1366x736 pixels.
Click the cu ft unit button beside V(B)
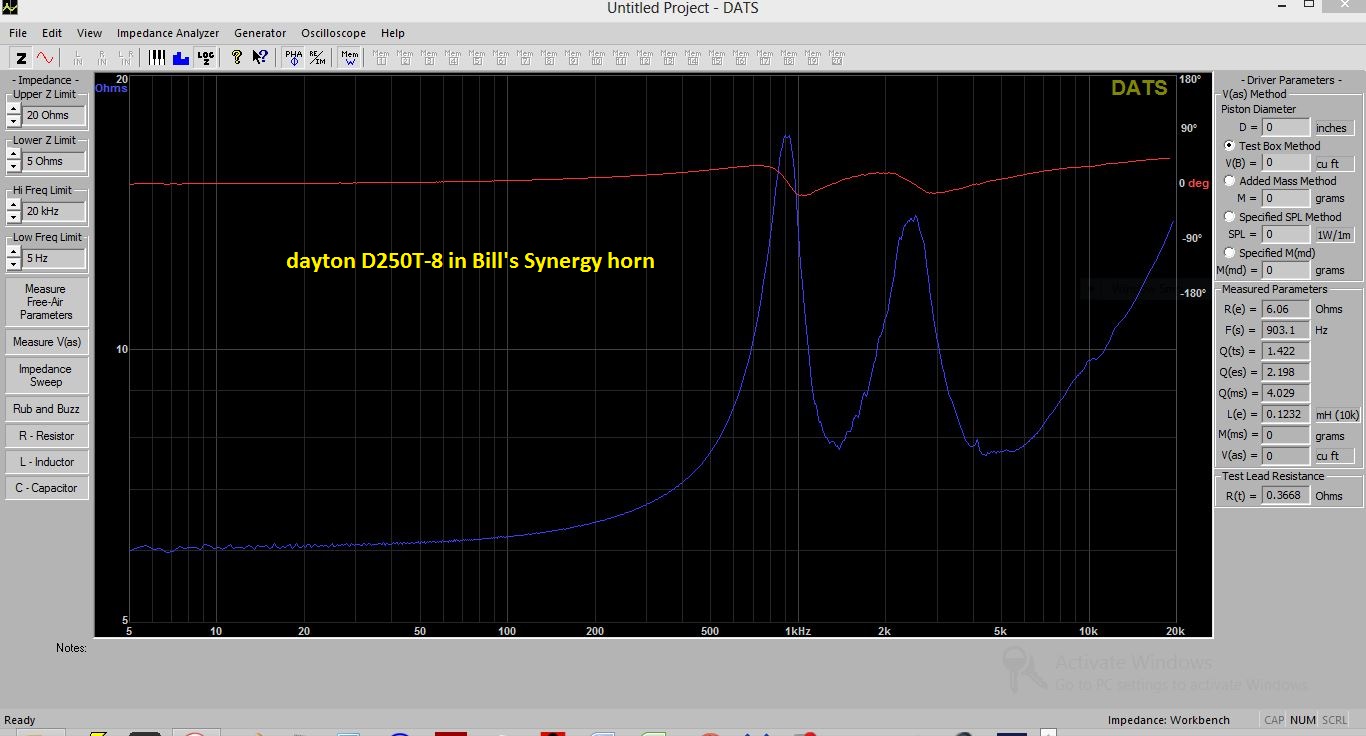1335,163
